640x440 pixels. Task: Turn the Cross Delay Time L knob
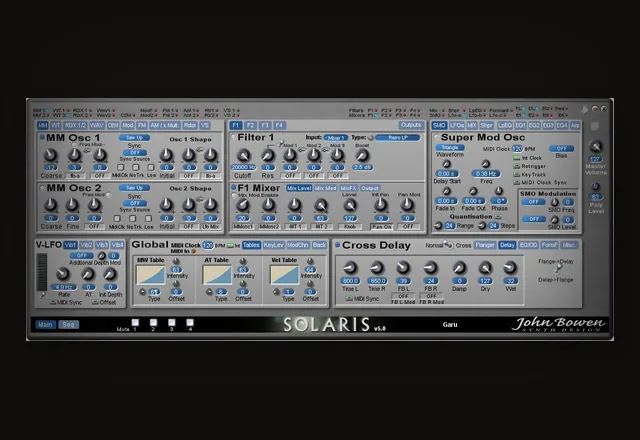(350, 268)
